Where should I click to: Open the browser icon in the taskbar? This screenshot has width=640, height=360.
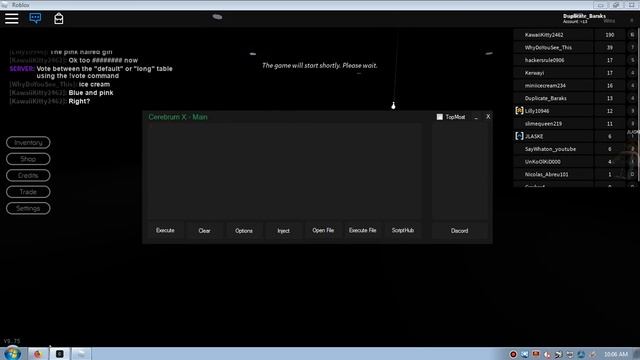click(x=38, y=354)
